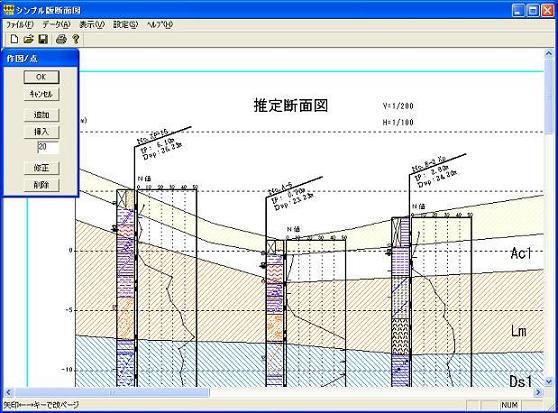Print the section drawing with printer icon

[62, 39]
